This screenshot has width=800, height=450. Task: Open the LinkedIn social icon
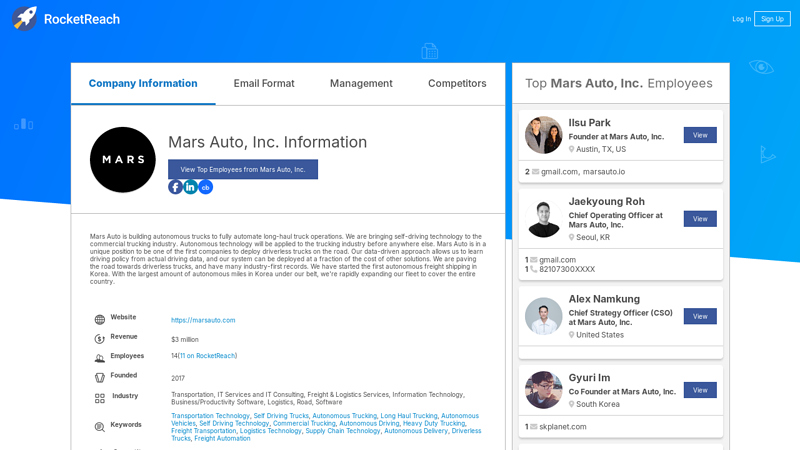(x=190, y=187)
